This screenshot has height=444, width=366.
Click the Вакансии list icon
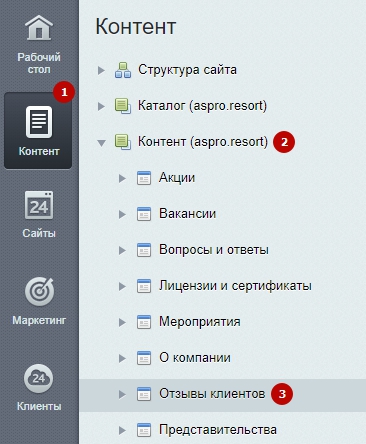[x=144, y=214]
